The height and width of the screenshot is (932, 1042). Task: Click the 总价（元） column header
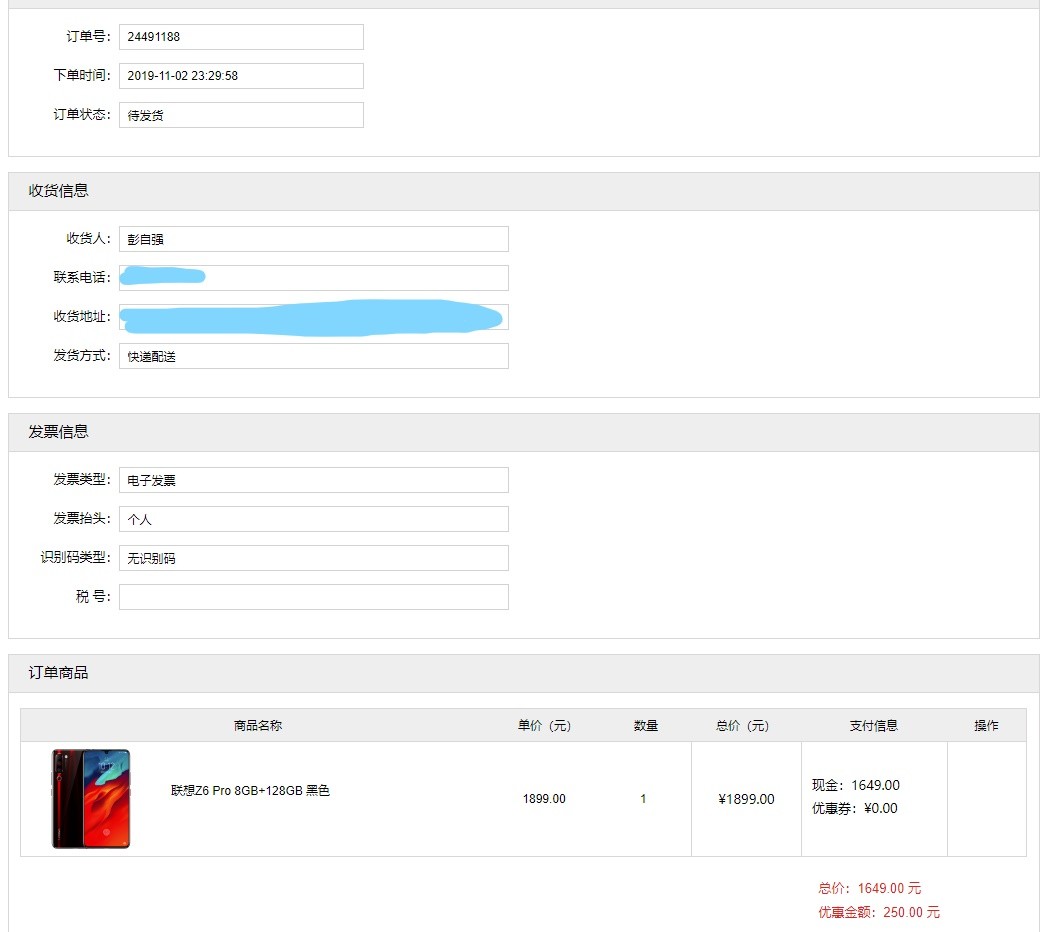coord(742,725)
